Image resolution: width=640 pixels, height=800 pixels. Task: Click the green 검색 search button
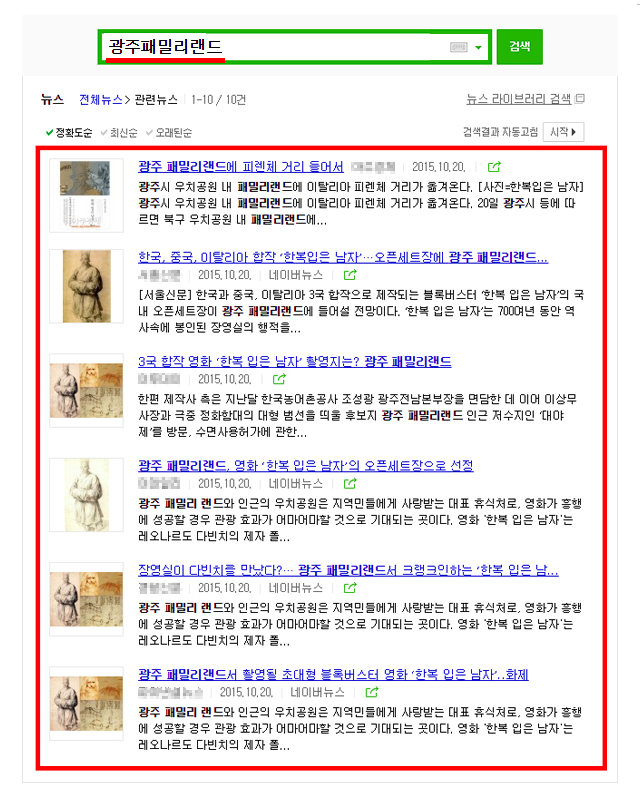520,46
